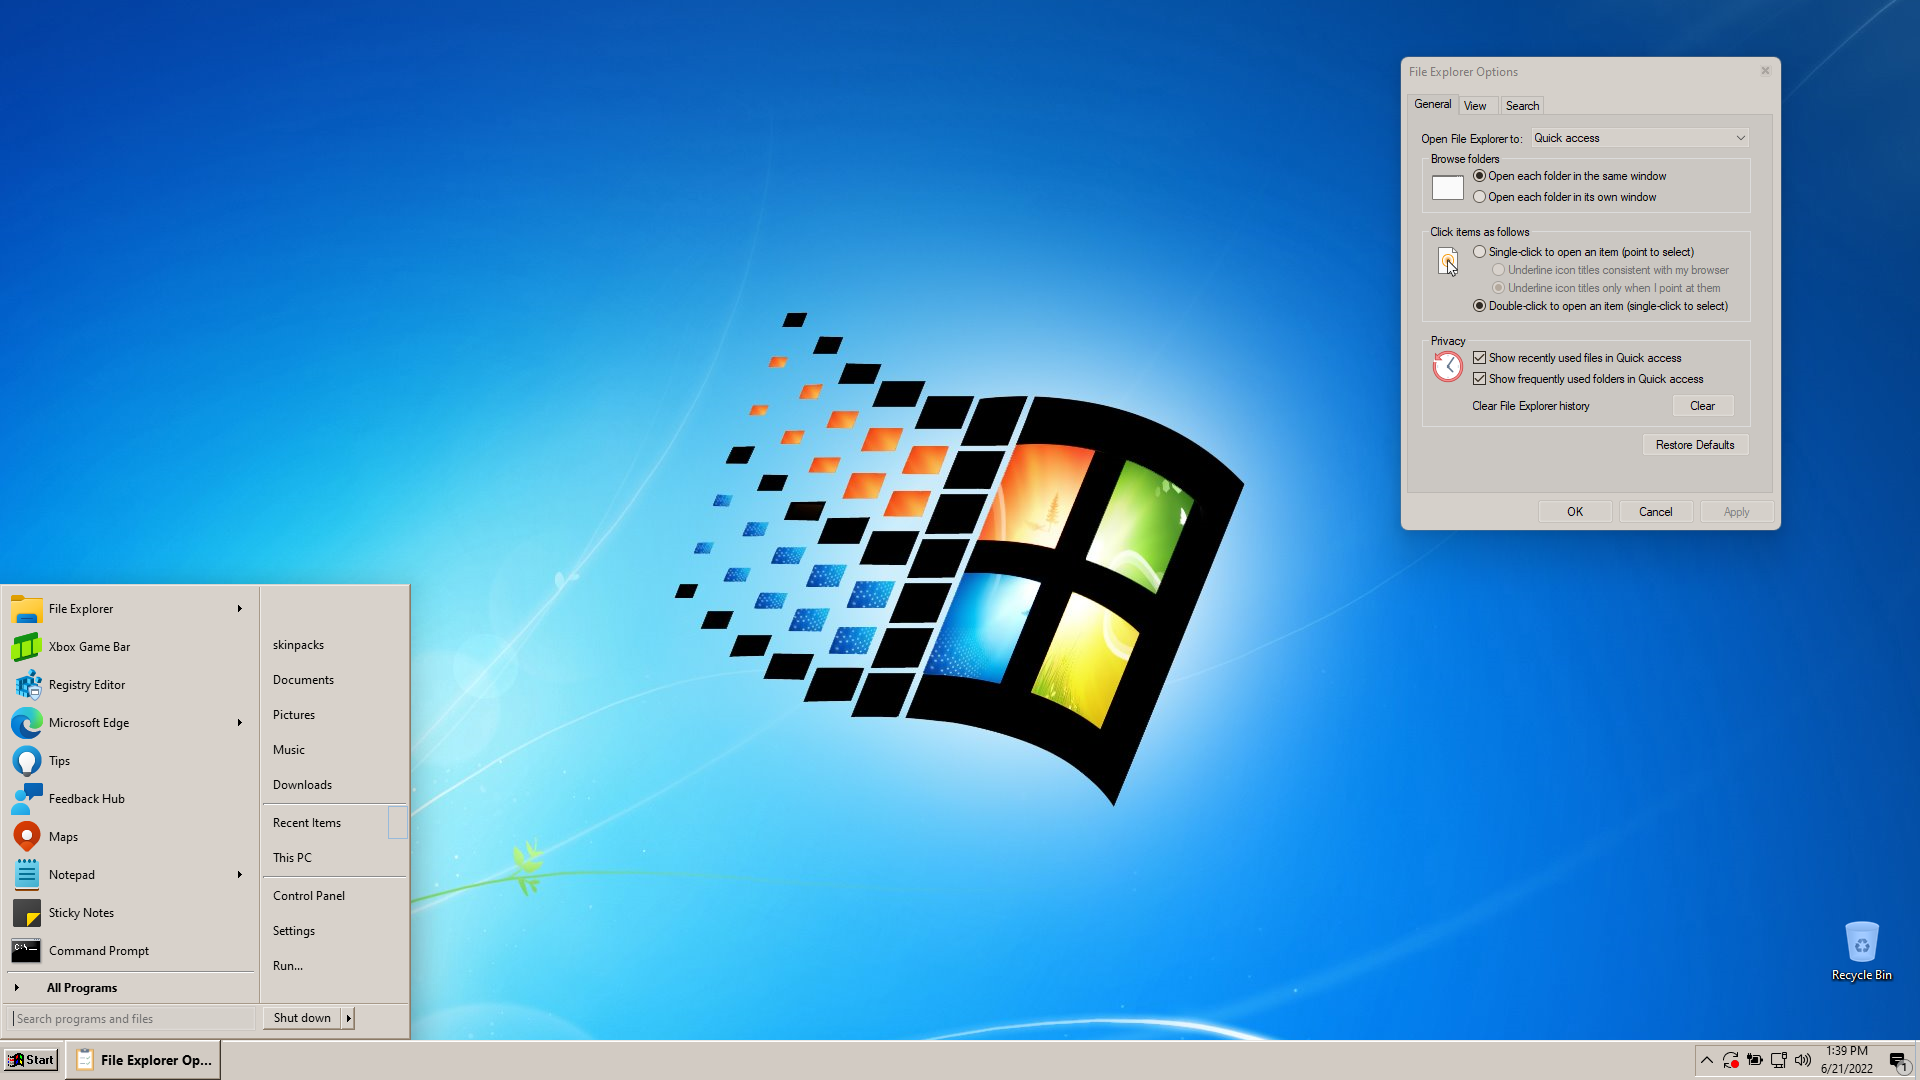Open Sticky Notes app
1920x1080 pixels.
click(x=80, y=913)
